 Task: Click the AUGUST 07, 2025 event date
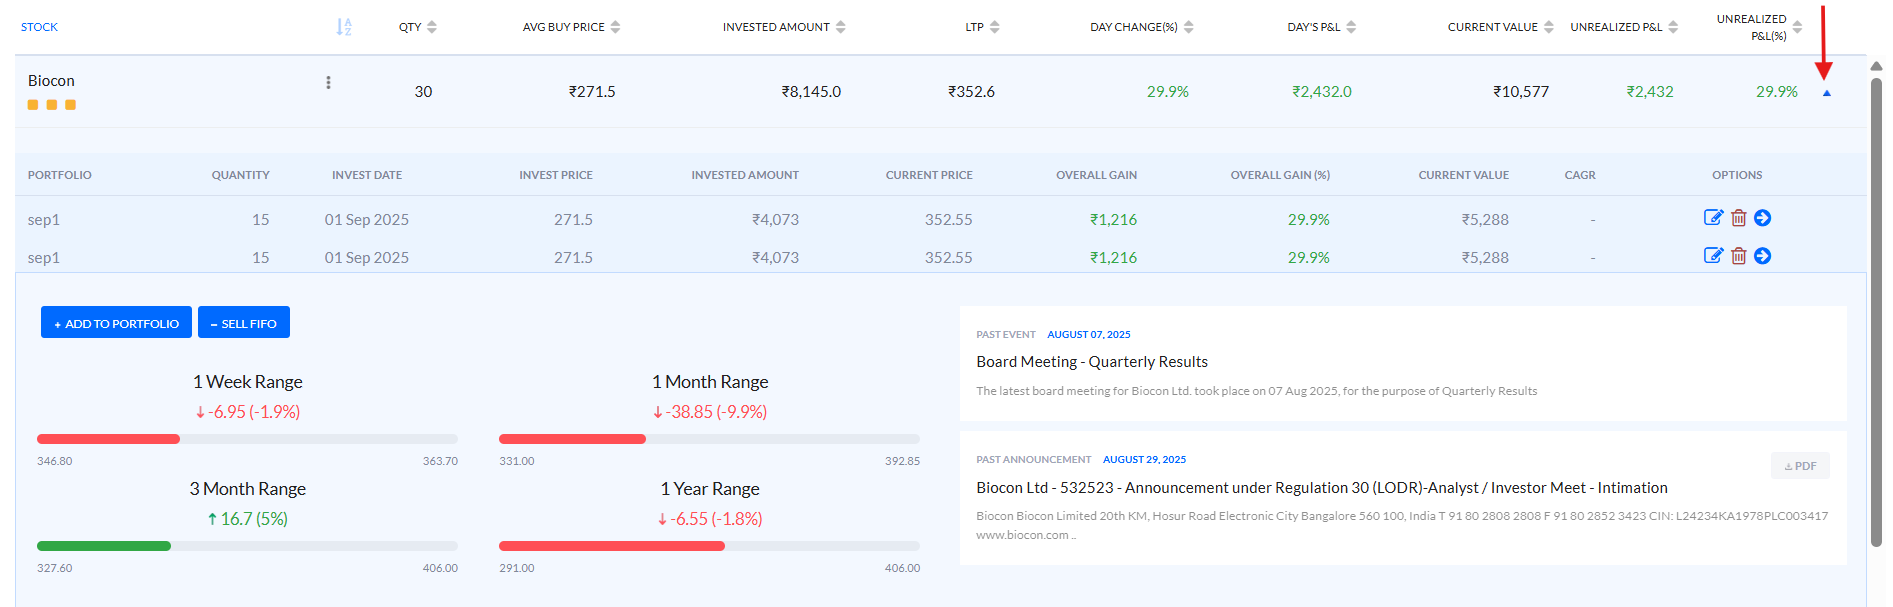[1089, 335]
